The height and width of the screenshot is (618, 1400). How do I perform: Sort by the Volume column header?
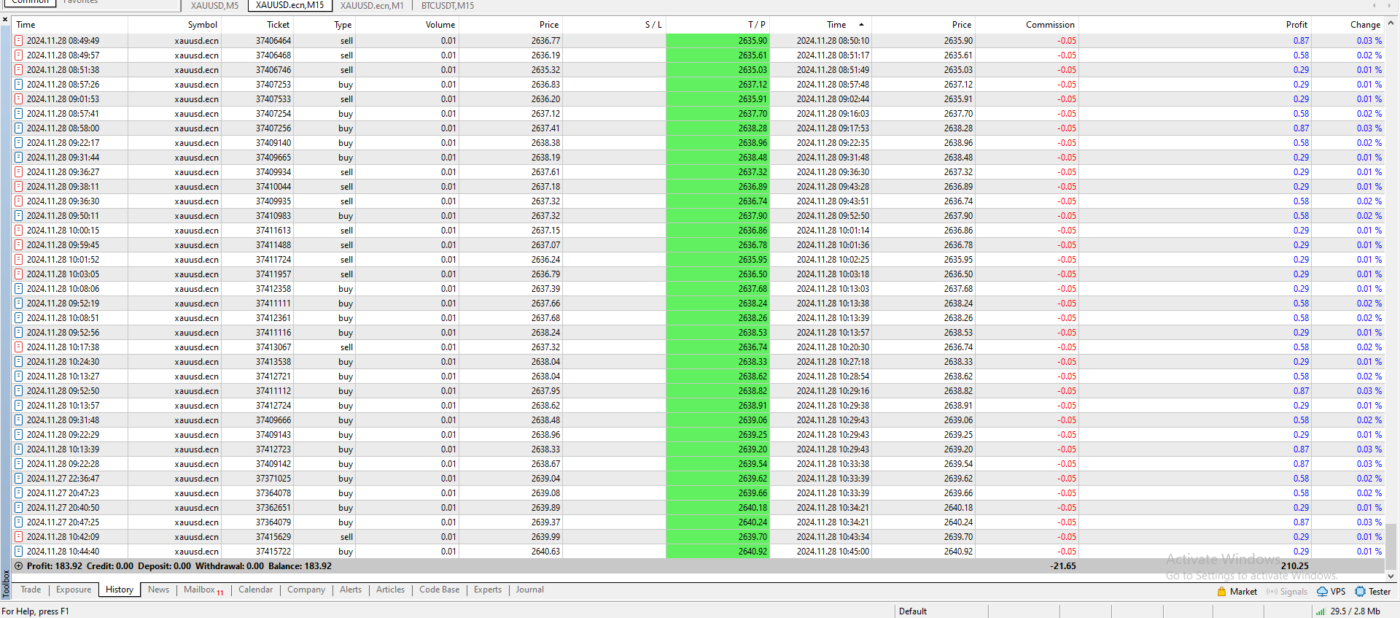(x=440, y=24)
